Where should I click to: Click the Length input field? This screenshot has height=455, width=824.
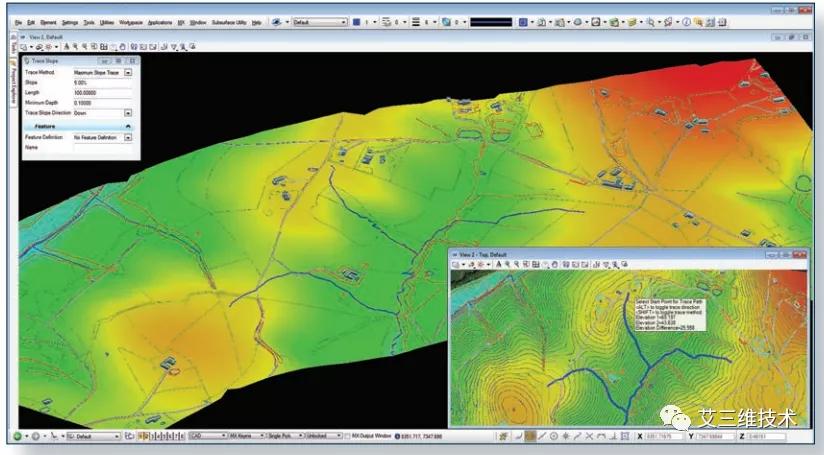(x=102, y=93)
